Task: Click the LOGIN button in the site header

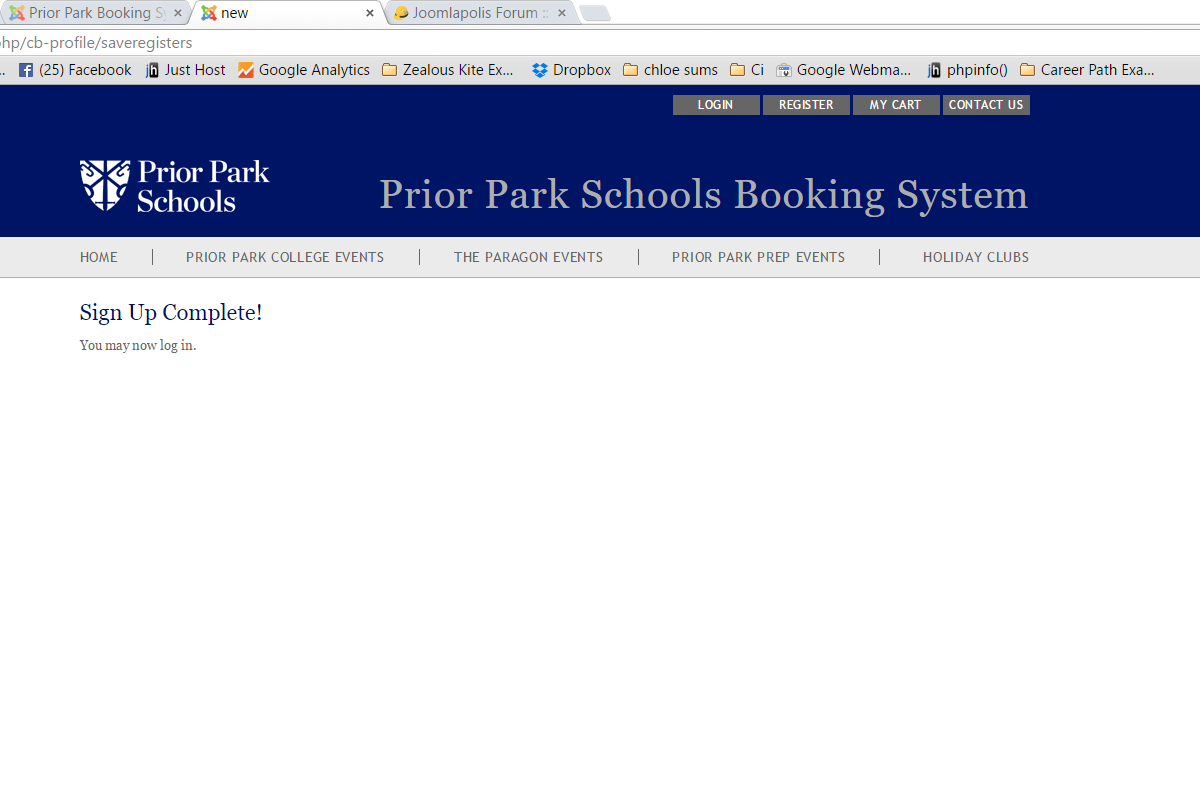Action: point(716,105)
